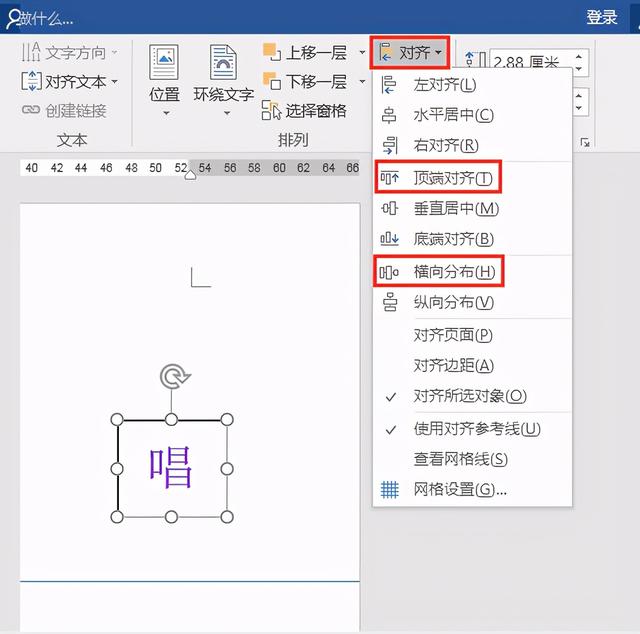Image resolution: width=640 pixels, height=634 pixels.
Task: Open the size dialog launcher arrow
Action: click(x=585, y=142)
